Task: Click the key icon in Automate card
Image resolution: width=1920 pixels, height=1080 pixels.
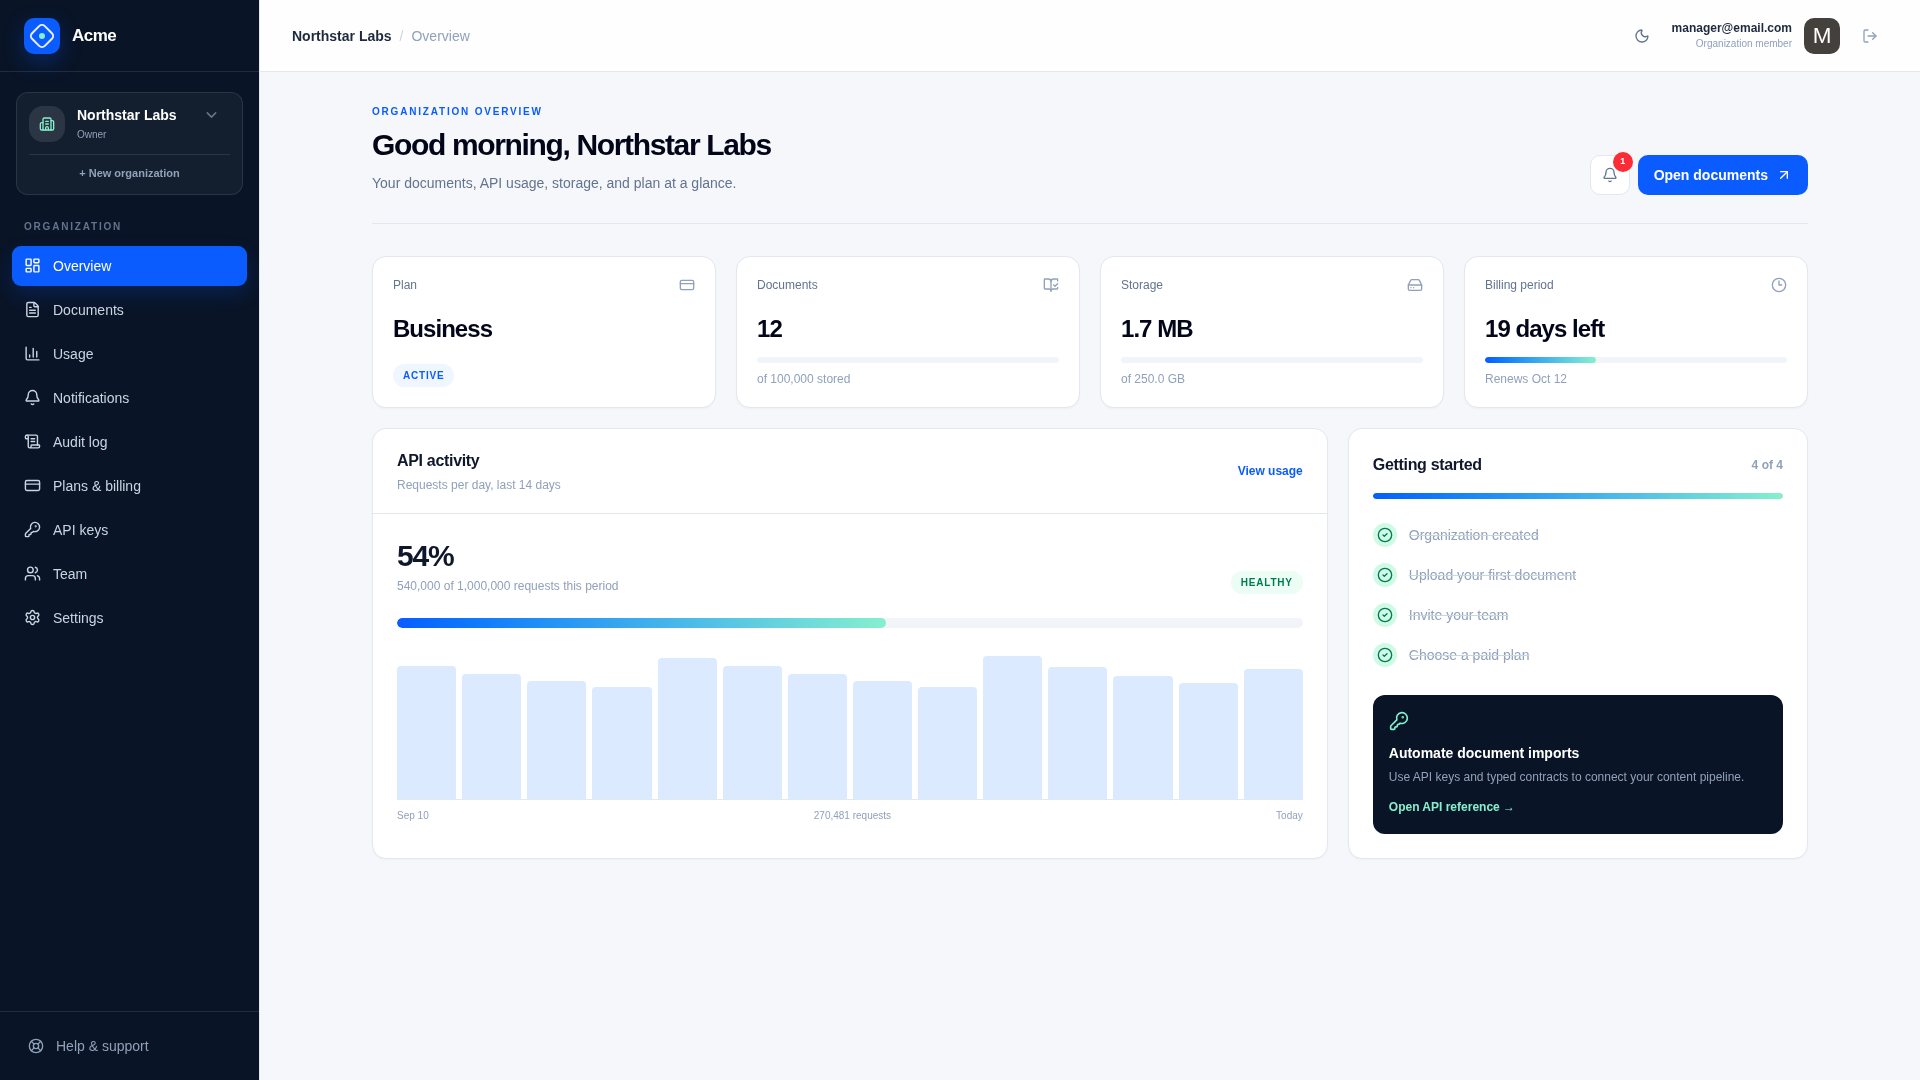Action: [x=1398, y=721]
